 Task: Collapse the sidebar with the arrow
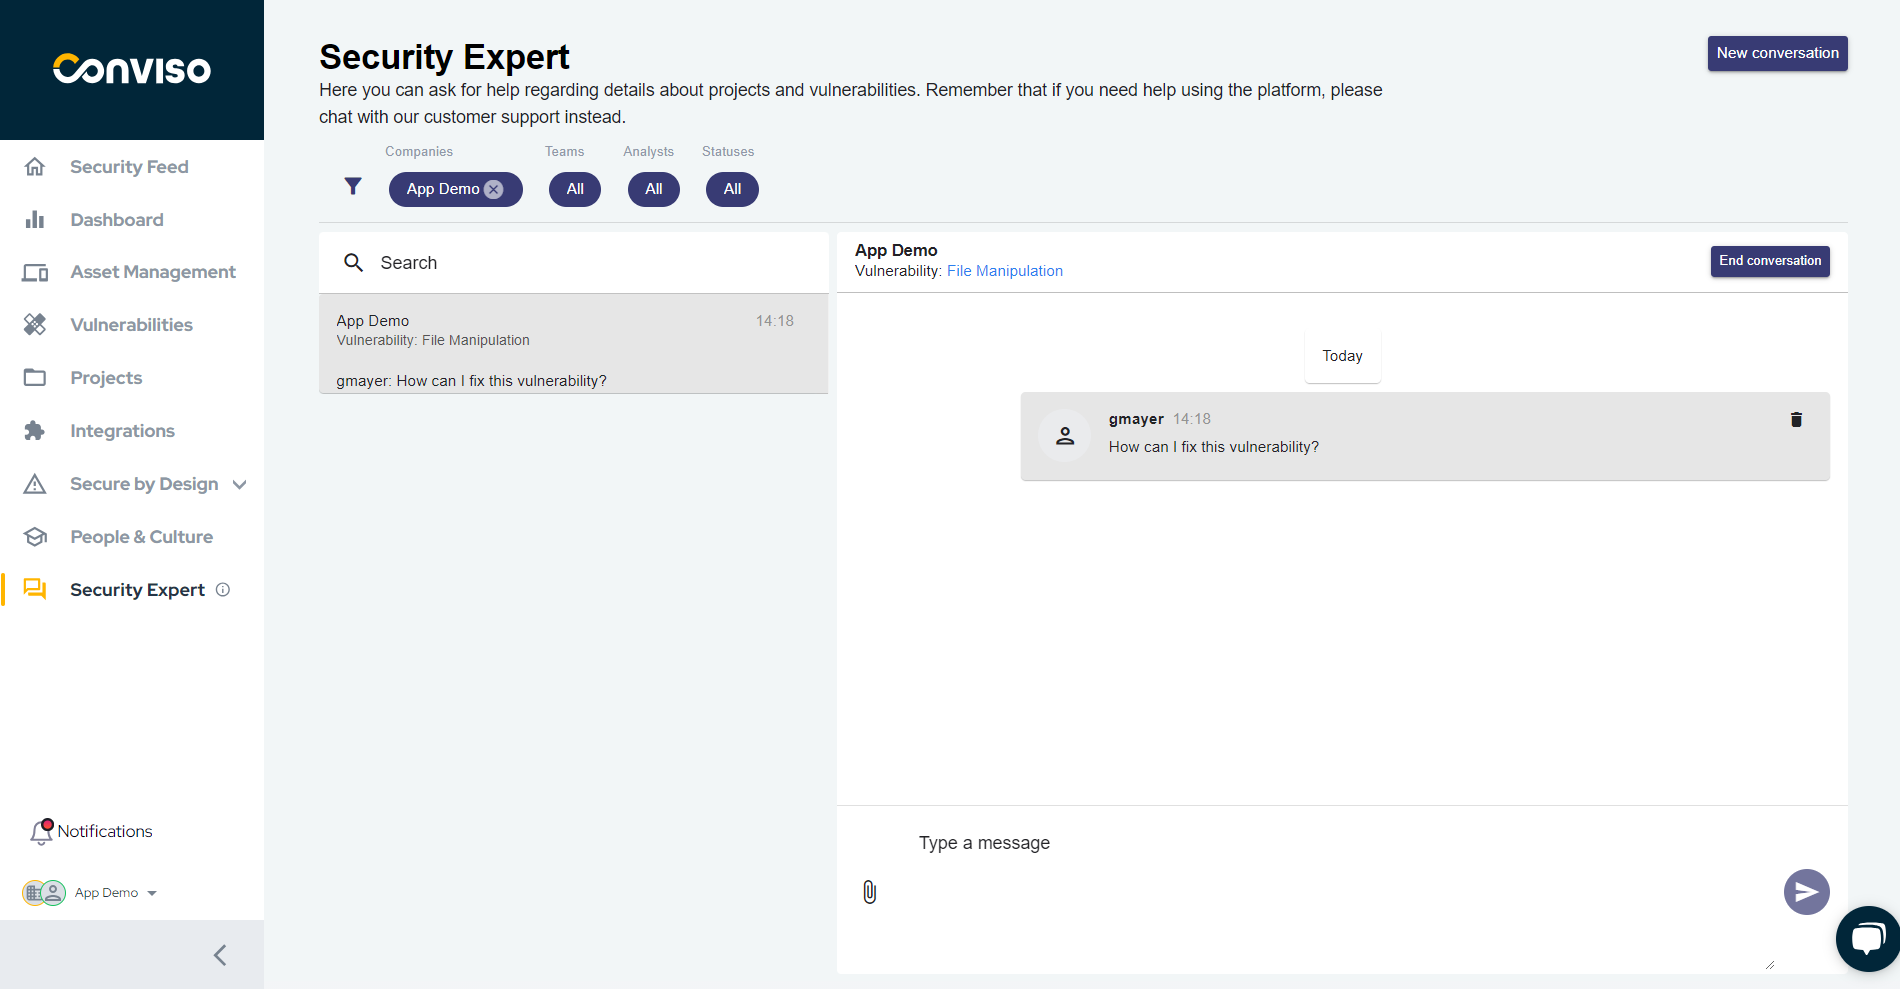(220, 955)
